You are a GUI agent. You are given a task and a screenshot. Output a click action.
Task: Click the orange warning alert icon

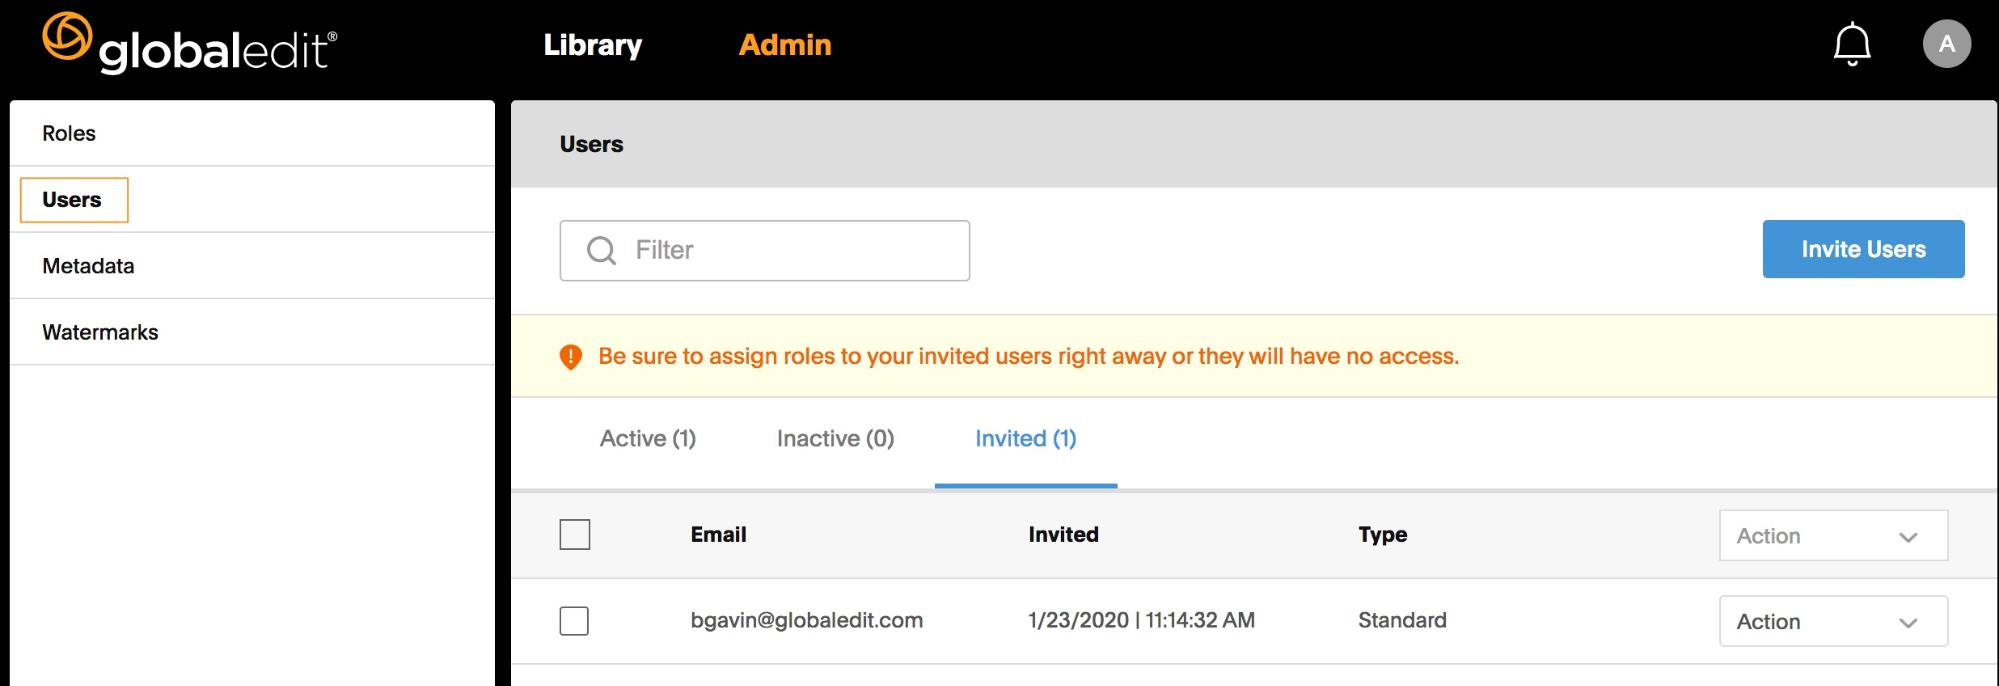(571, 357)
